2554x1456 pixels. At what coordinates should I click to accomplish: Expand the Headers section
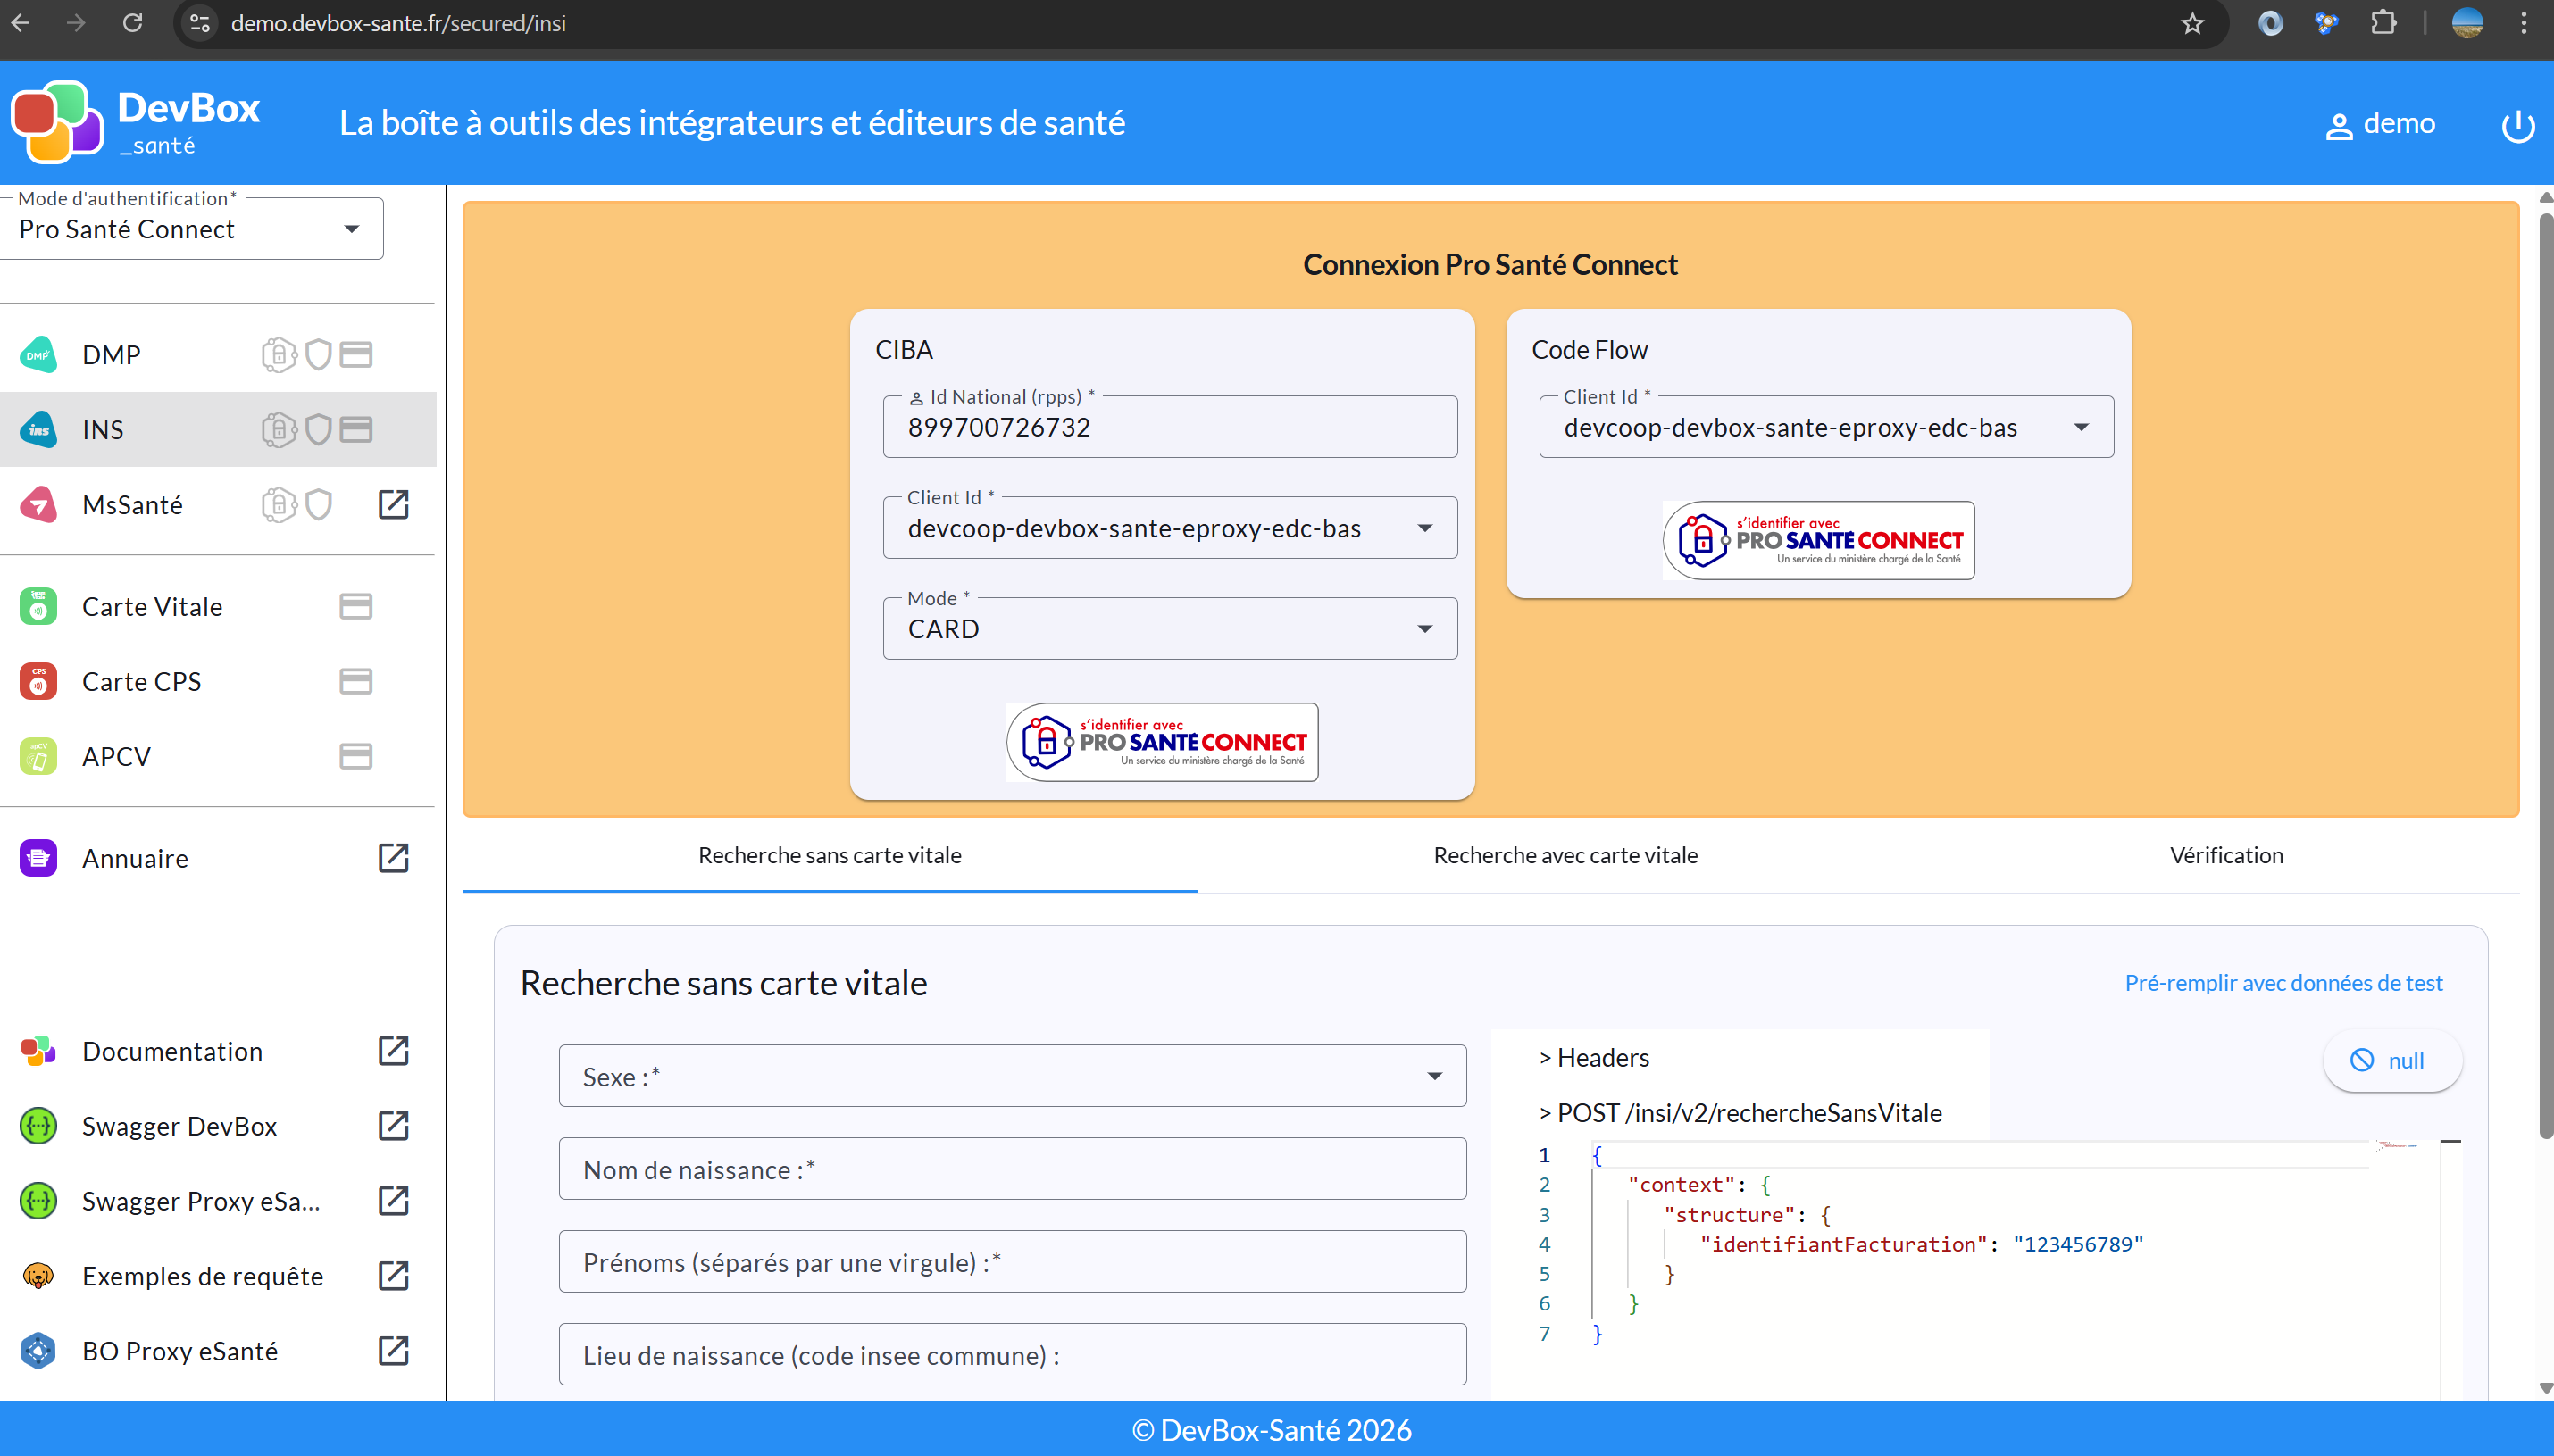1594,1058
